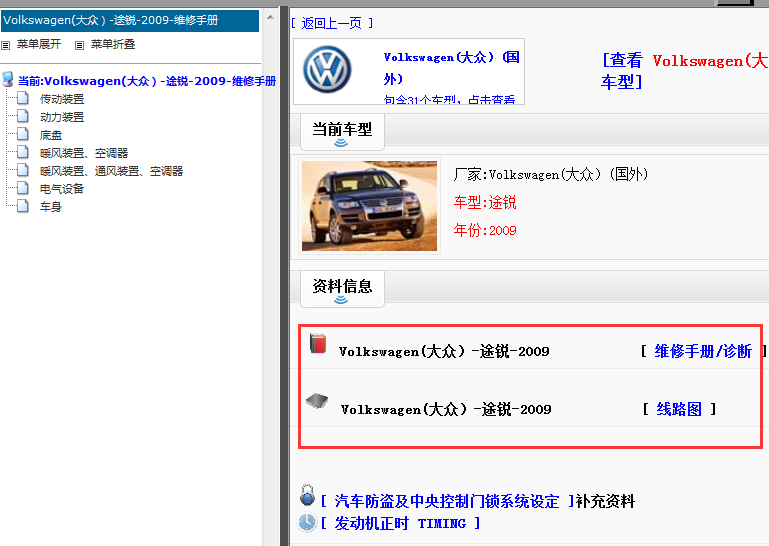Click the text 厂家:Volkswagen(大众)(国外)

pyautogui.click(x=551, y=174)
